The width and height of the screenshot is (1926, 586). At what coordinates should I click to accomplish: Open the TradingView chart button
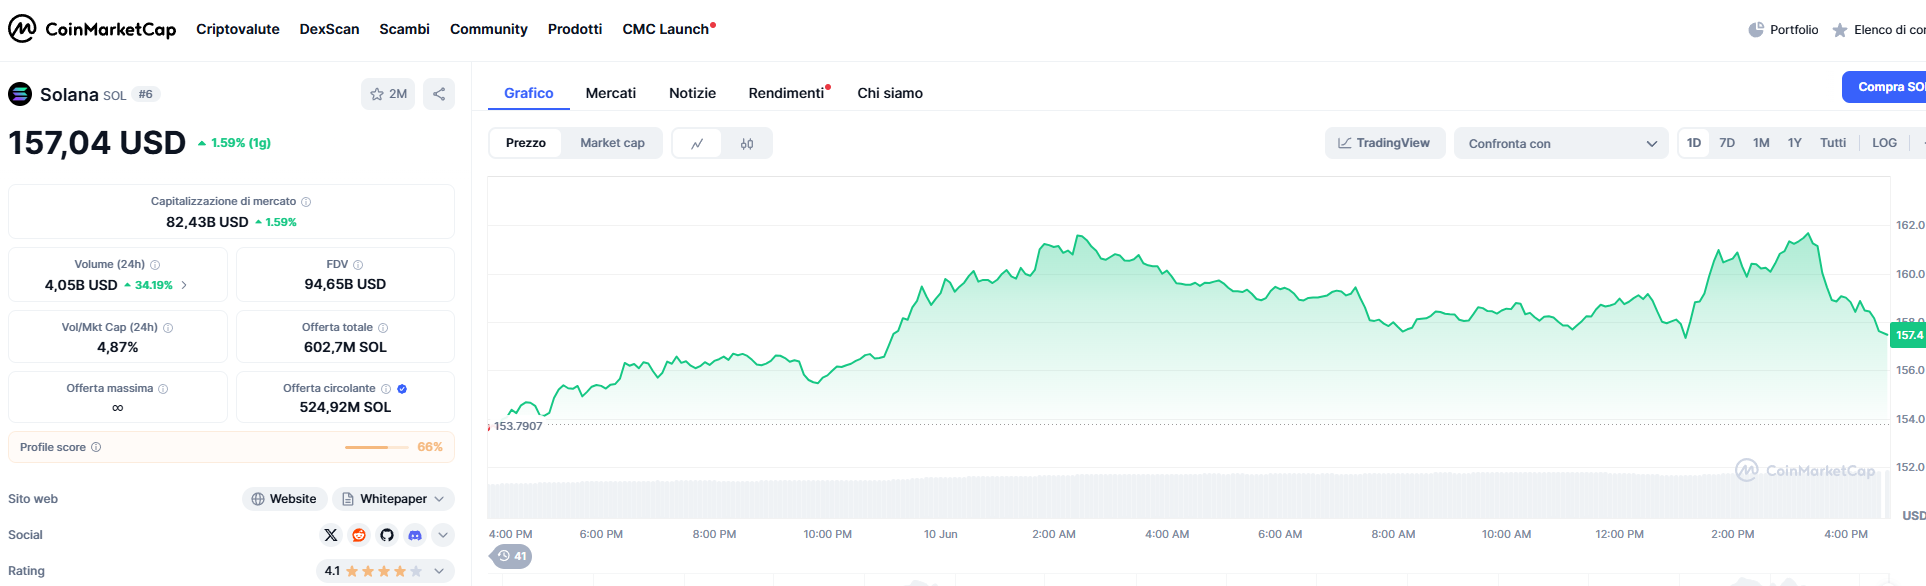[x=1385, y=143]
